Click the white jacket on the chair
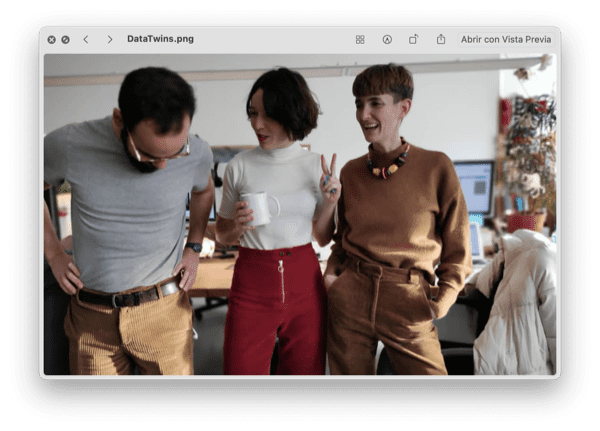The image size is (600, 431). [x=516, y=305]
